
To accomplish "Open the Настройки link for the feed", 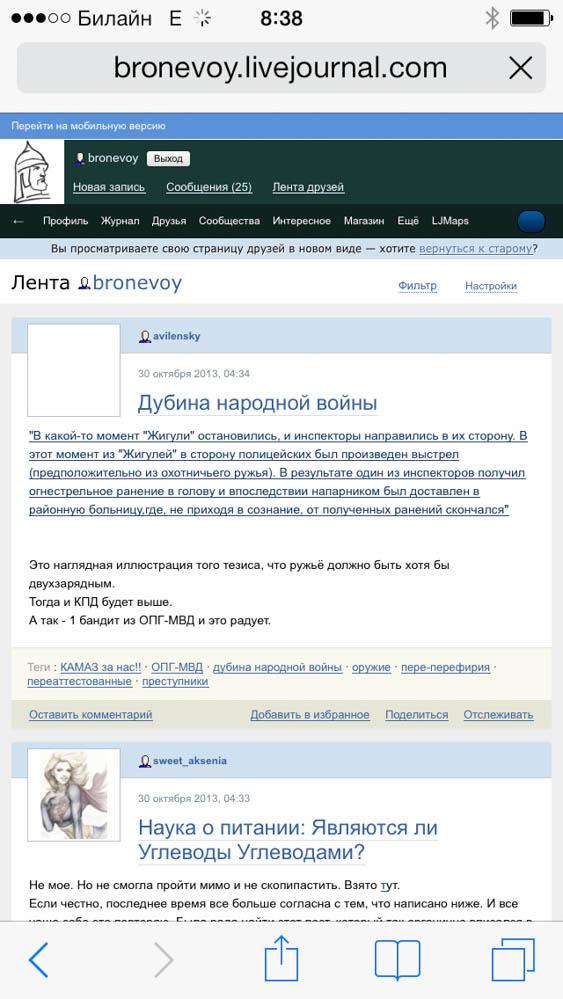I will [490, 286].
